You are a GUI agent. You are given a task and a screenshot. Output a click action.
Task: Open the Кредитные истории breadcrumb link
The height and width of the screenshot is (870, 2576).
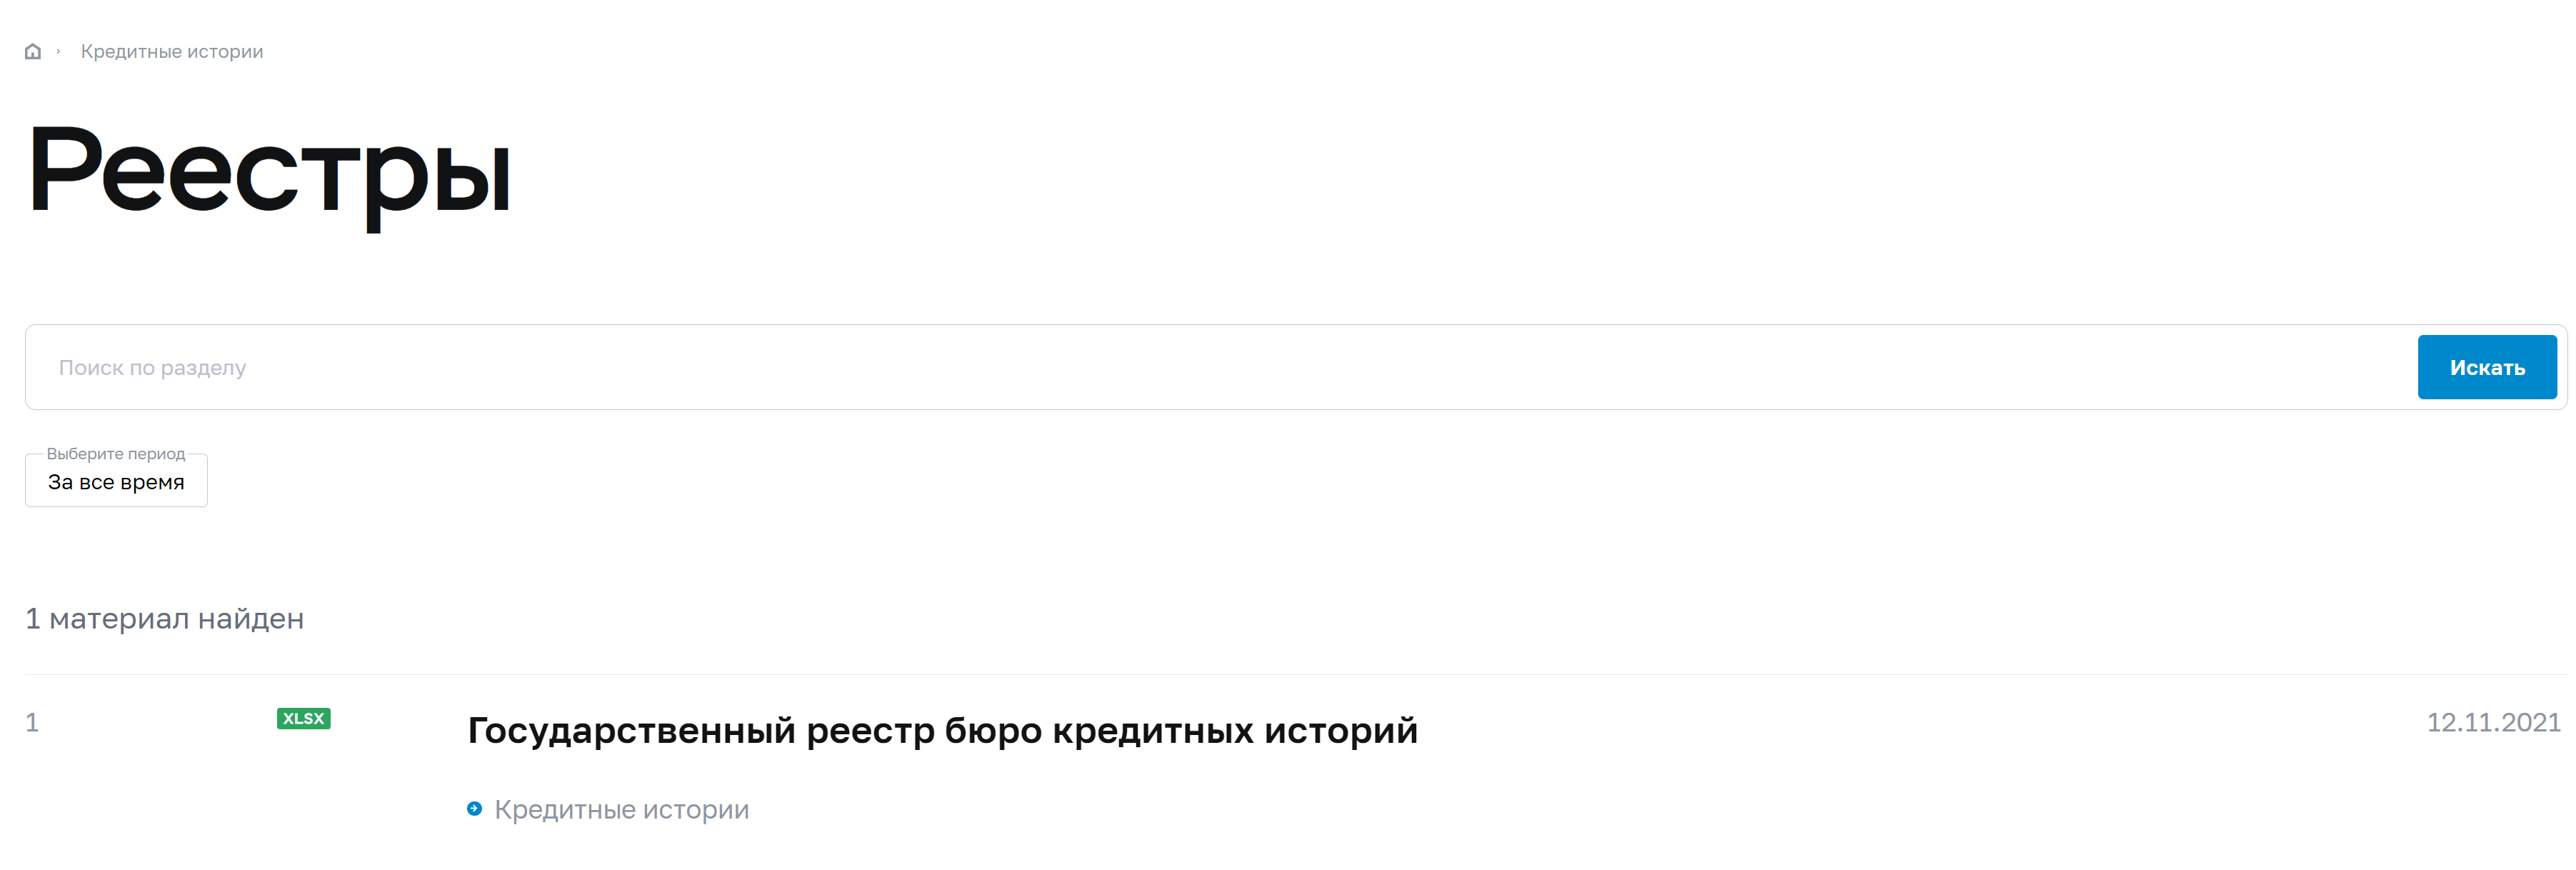pyautogui.click(x=172, y=51)
